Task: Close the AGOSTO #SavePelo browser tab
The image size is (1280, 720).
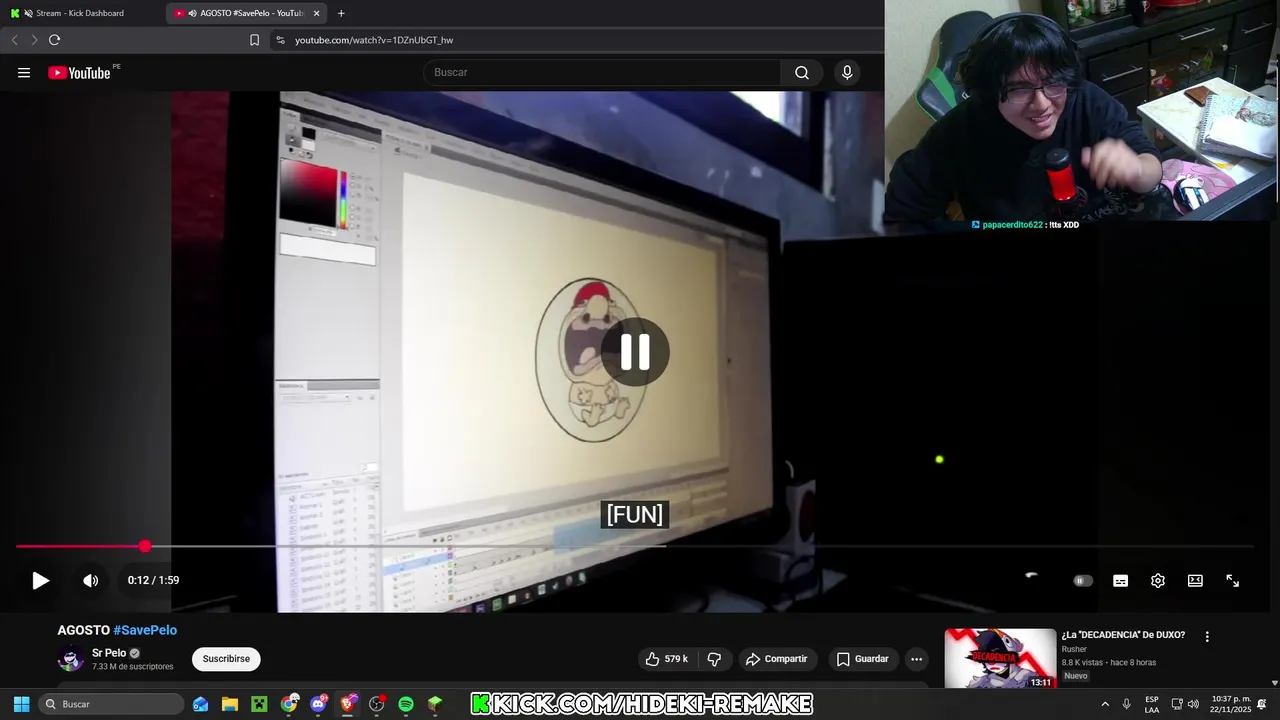Action: [x=317, y=13]
